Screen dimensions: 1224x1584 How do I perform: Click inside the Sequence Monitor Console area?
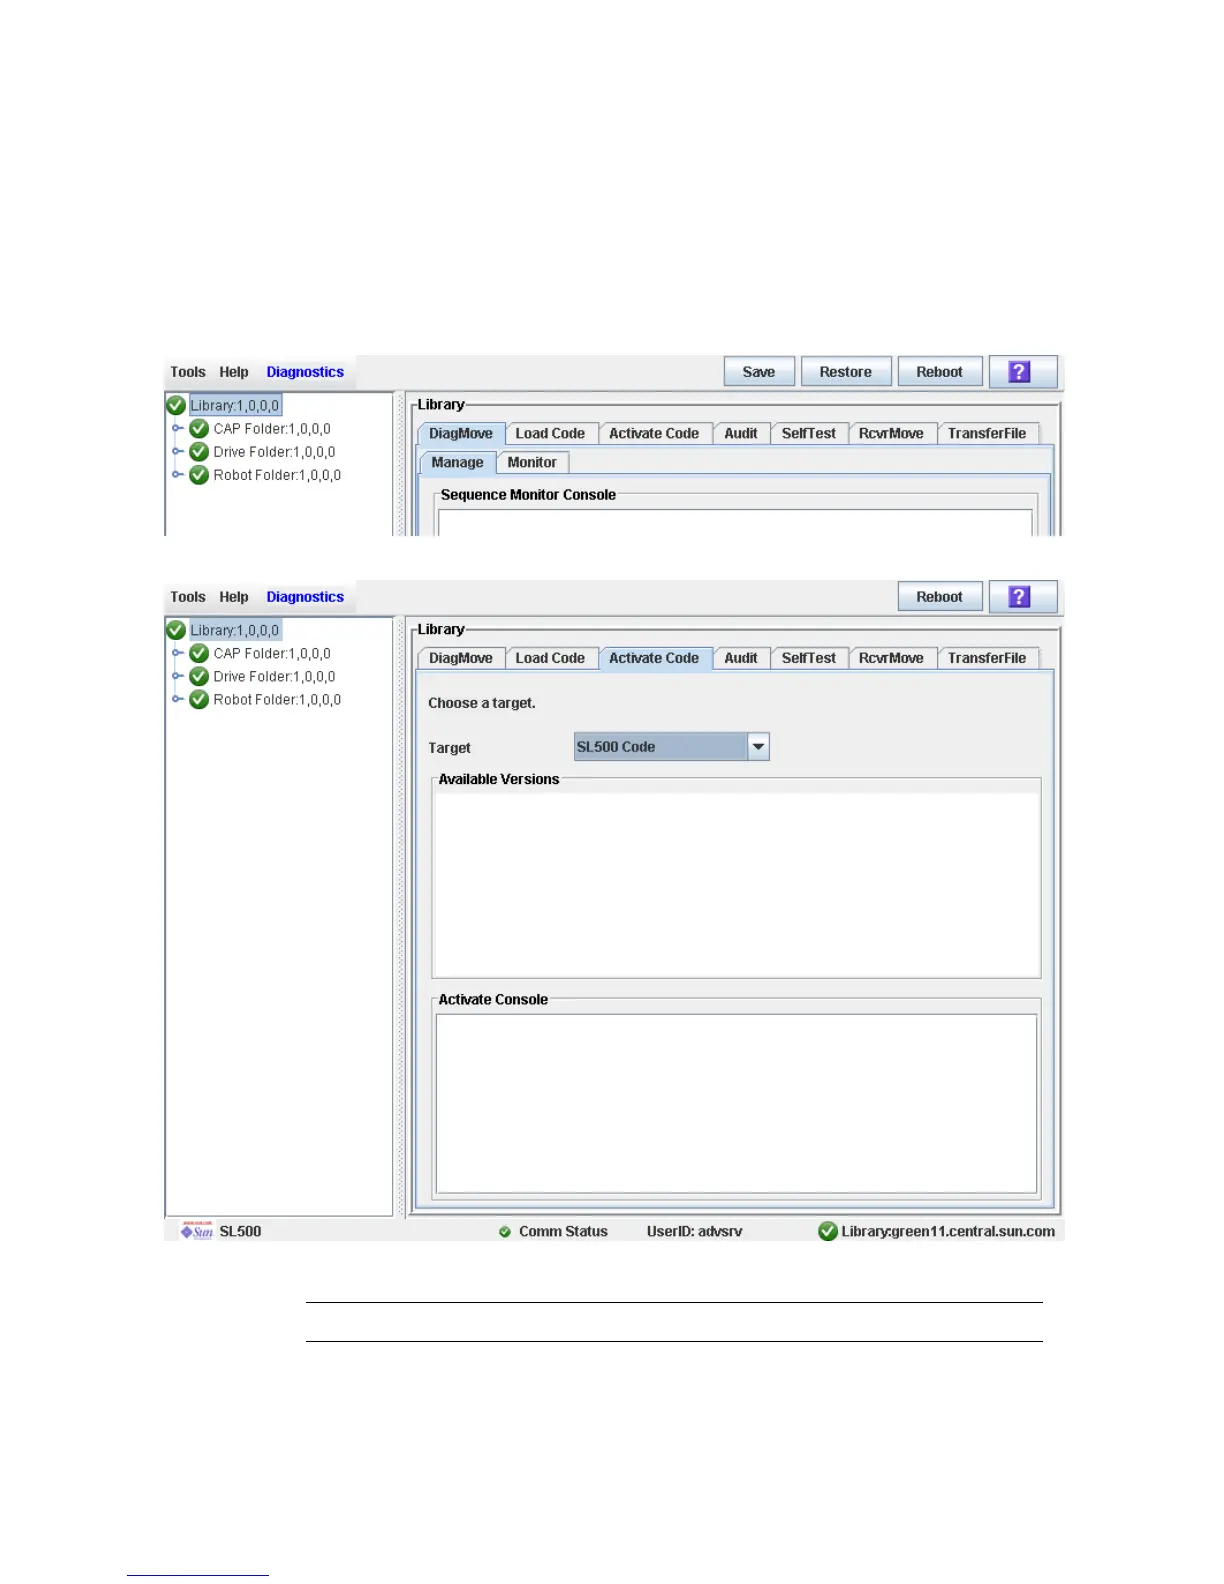click(x=735, y=523)
